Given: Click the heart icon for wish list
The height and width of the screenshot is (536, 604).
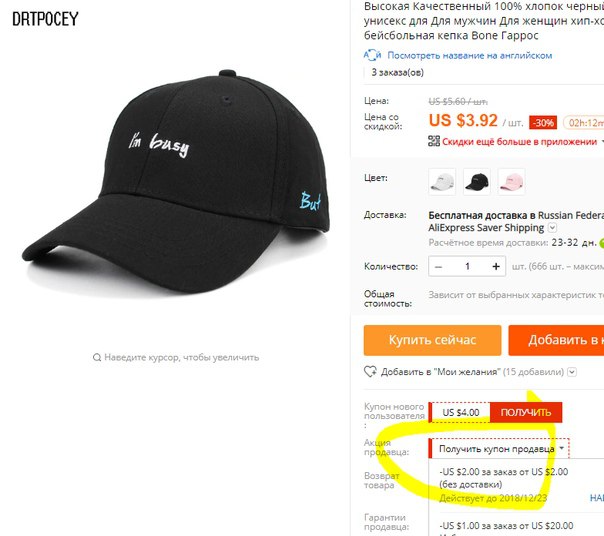Looking at the screenshot, I should tap(370, 371).
